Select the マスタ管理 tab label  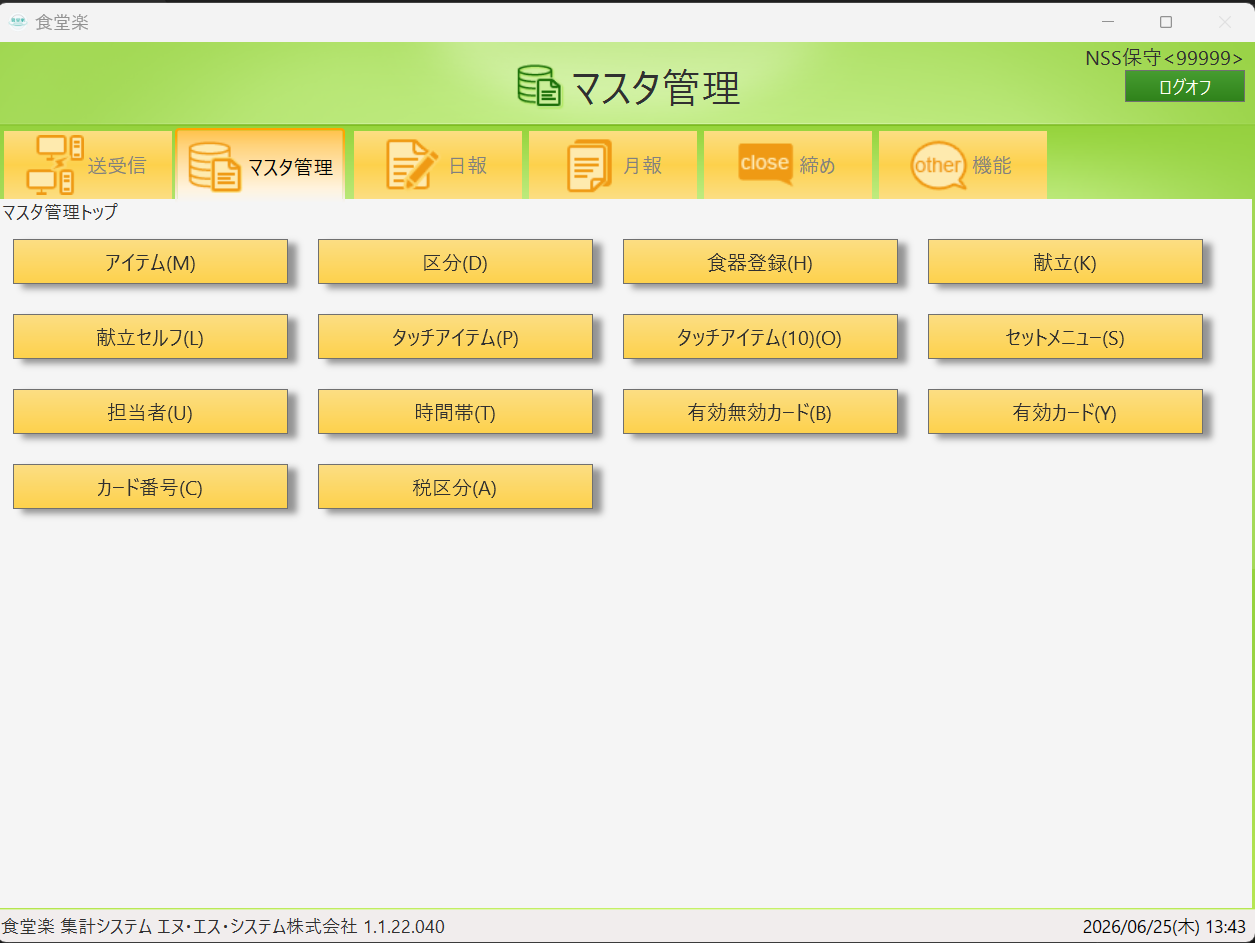click(290, 167)
